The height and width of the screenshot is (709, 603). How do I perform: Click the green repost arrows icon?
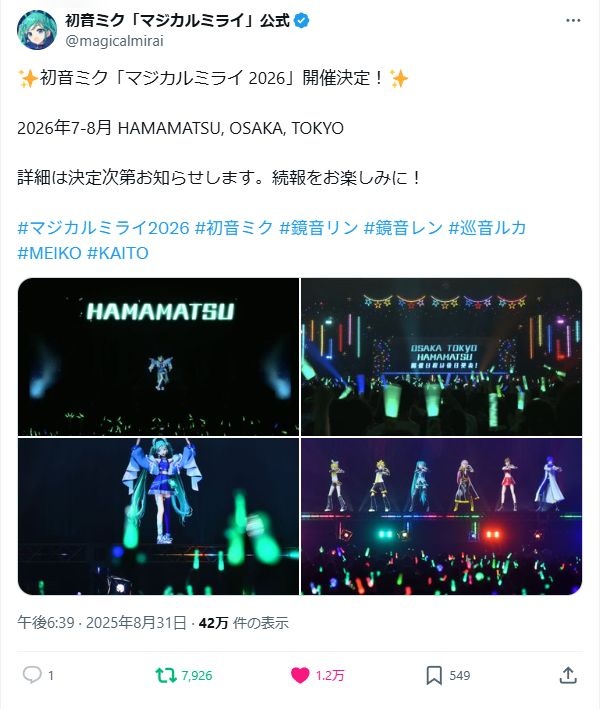[165, 675]
